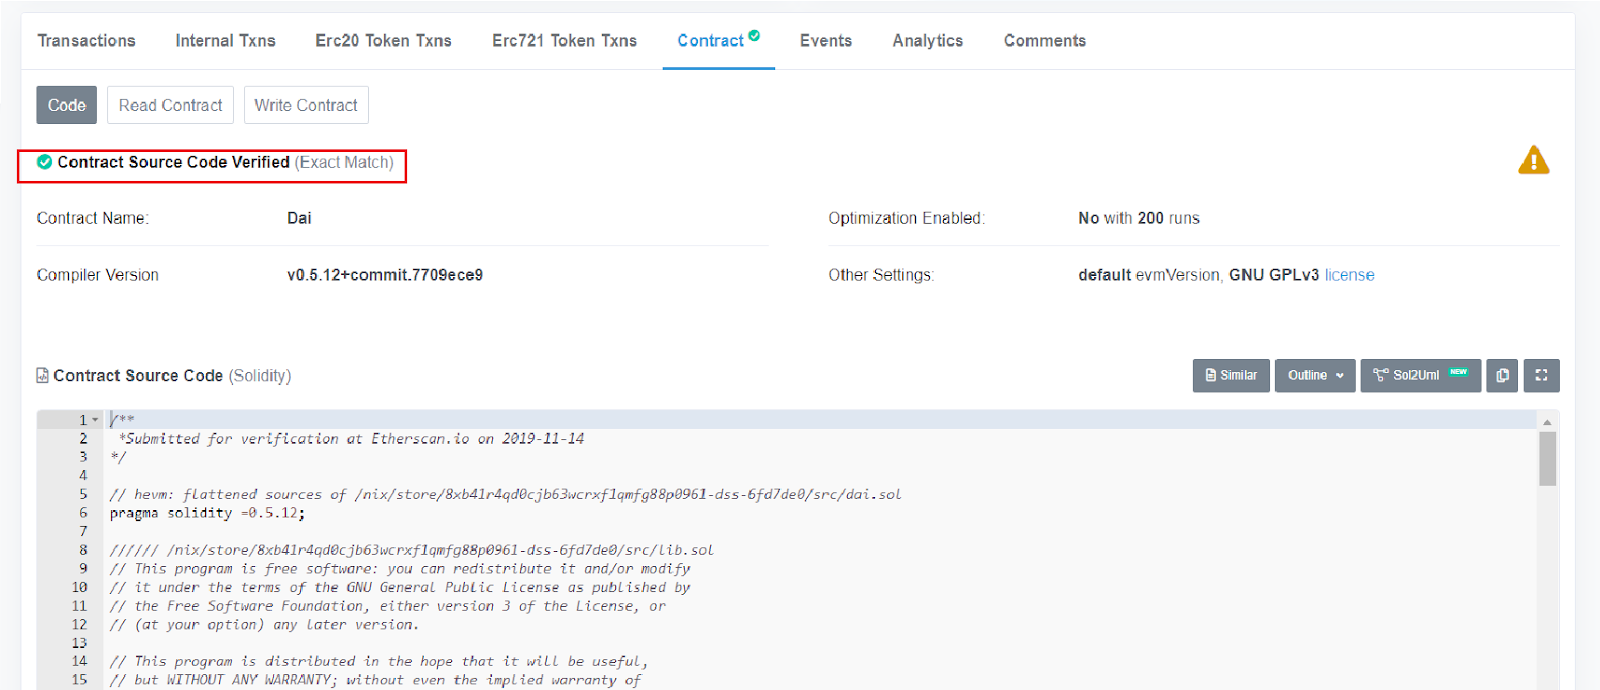Screen dimensions: 1600x690
Task: Copy the contract source code to clipboard
Action: click(1502, 375)
